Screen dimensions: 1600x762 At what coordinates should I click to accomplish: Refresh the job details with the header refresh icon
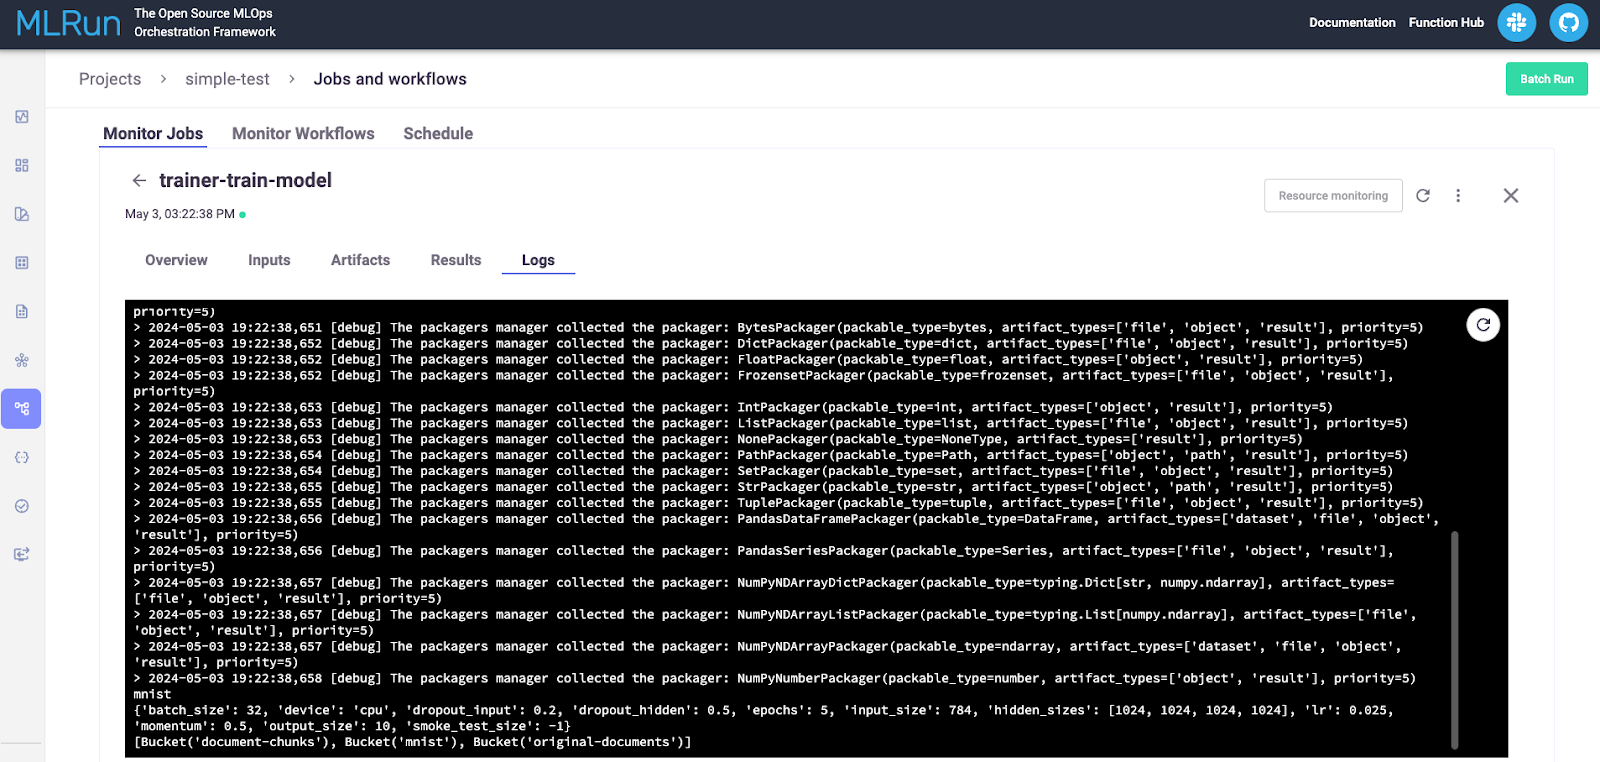pyautogui.click(x=1423, y=196)
